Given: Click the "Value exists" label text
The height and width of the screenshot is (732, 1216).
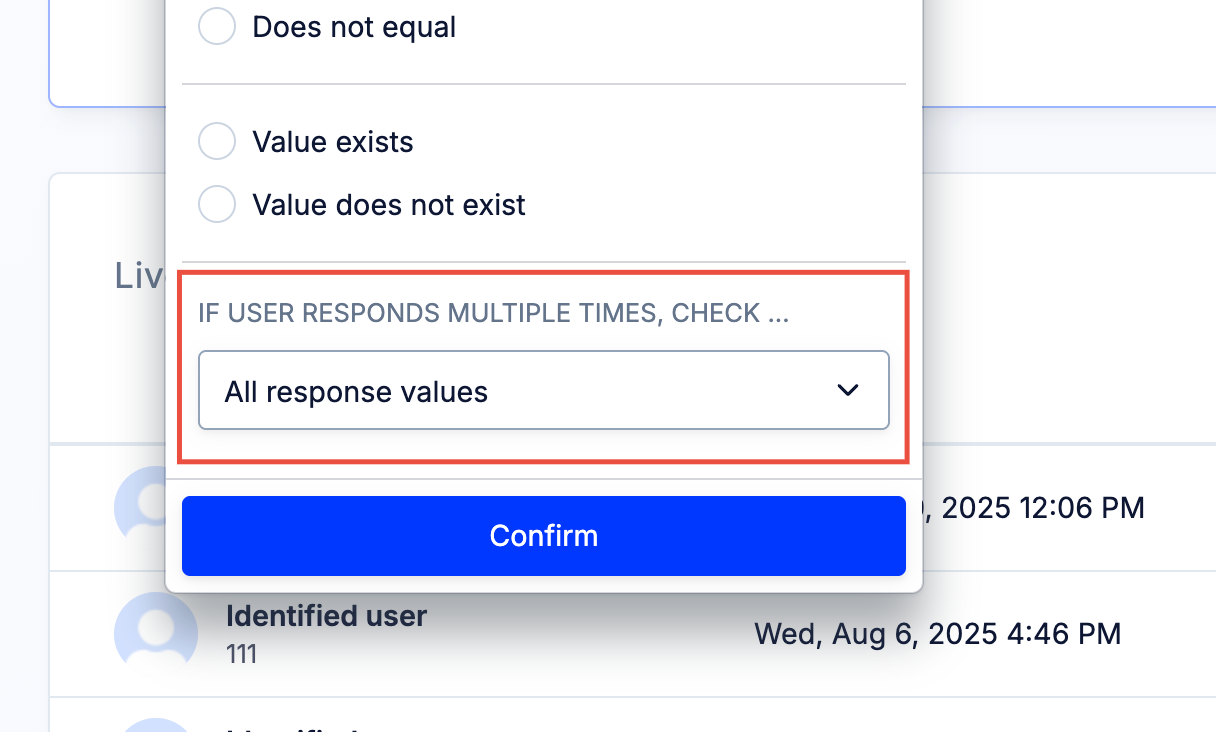Looking at the screenshot, I should (x=333, y=142).
